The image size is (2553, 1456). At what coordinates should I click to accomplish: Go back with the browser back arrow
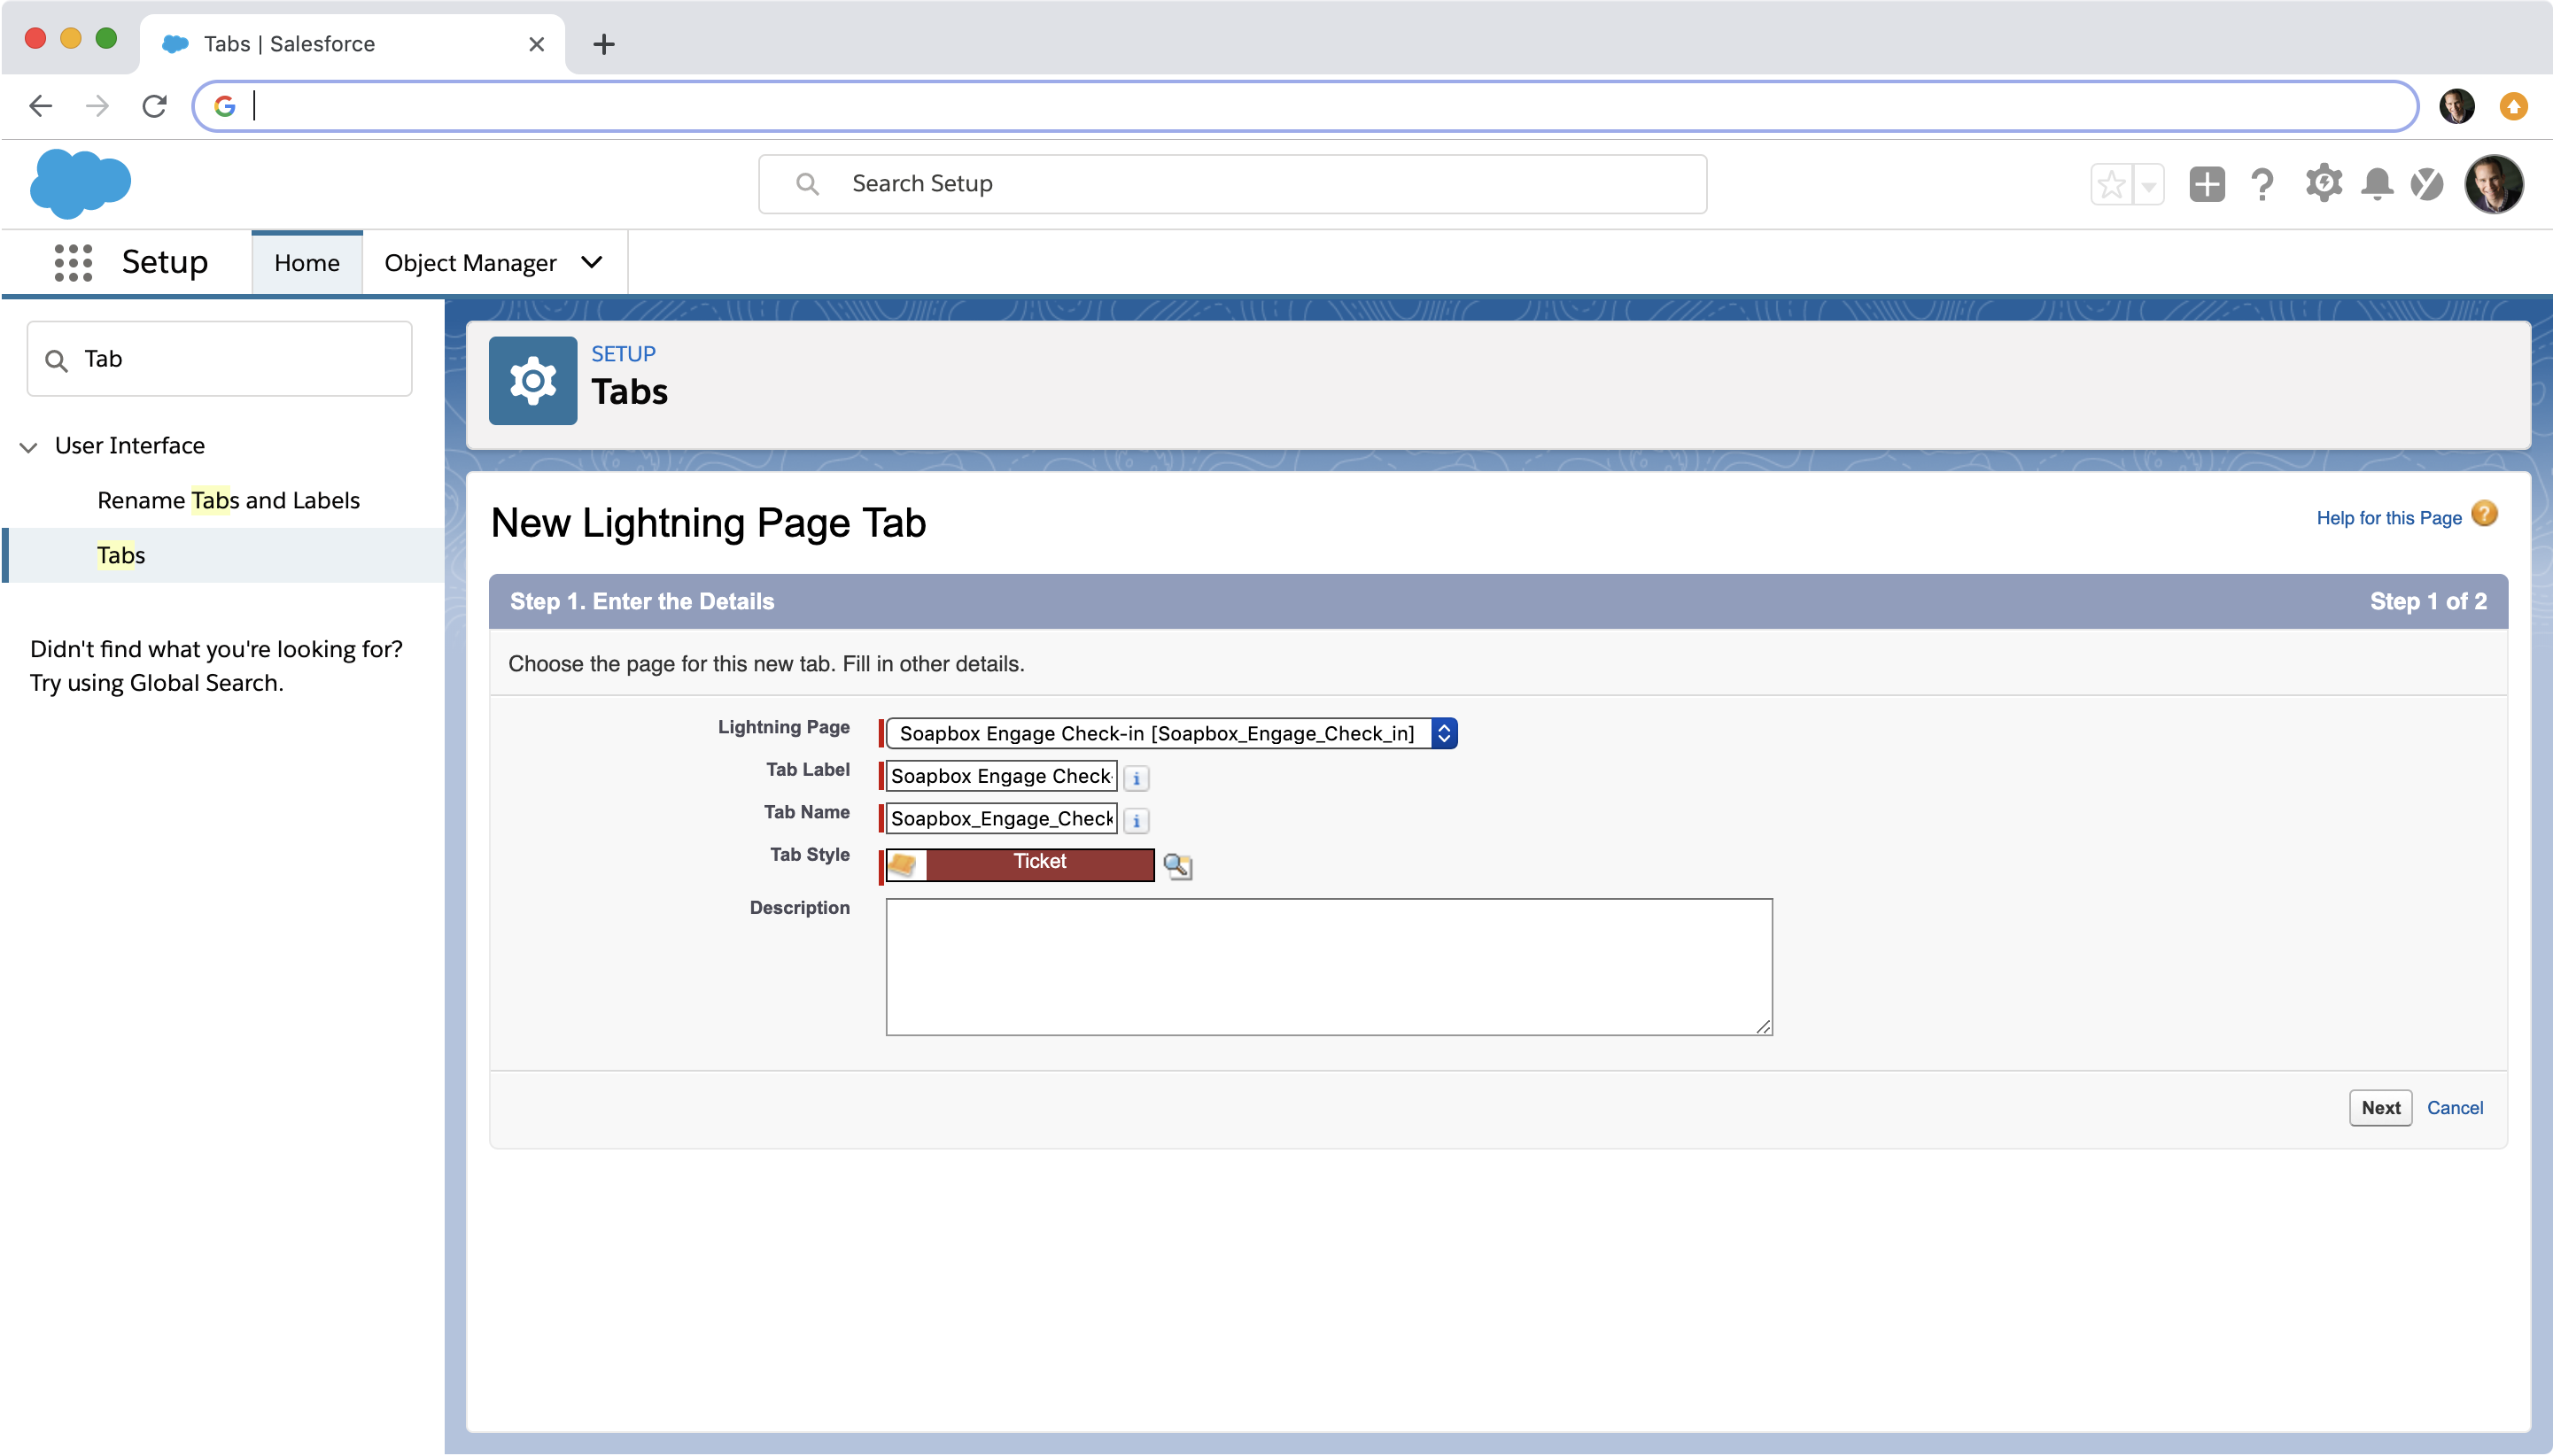pos(41,106)
